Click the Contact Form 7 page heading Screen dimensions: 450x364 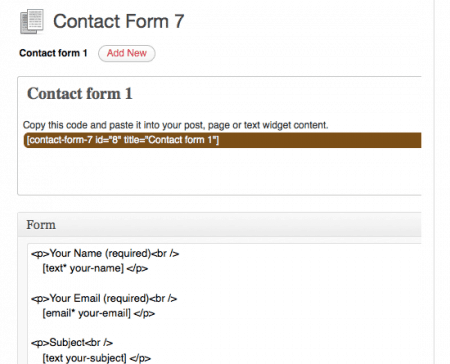click(x=118, y=21)
